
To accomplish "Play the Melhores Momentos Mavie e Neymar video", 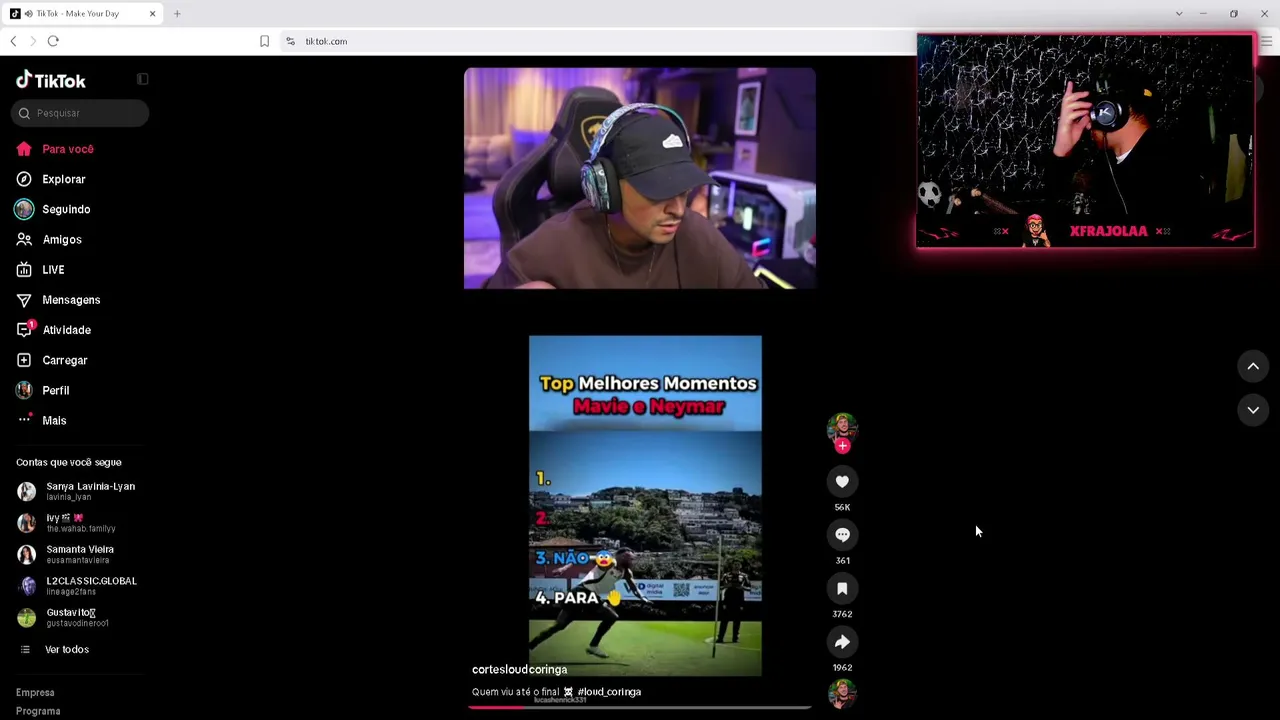I will click(x=645, y=506).
